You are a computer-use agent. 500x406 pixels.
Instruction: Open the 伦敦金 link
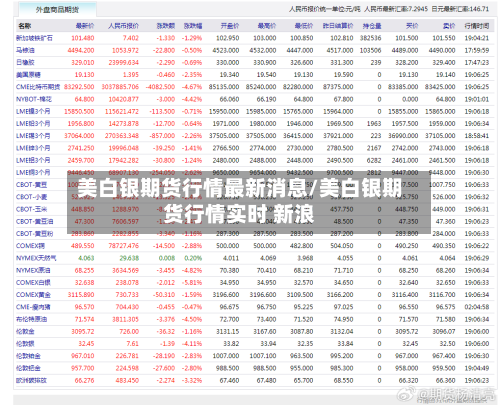click(x=25, y=332)
